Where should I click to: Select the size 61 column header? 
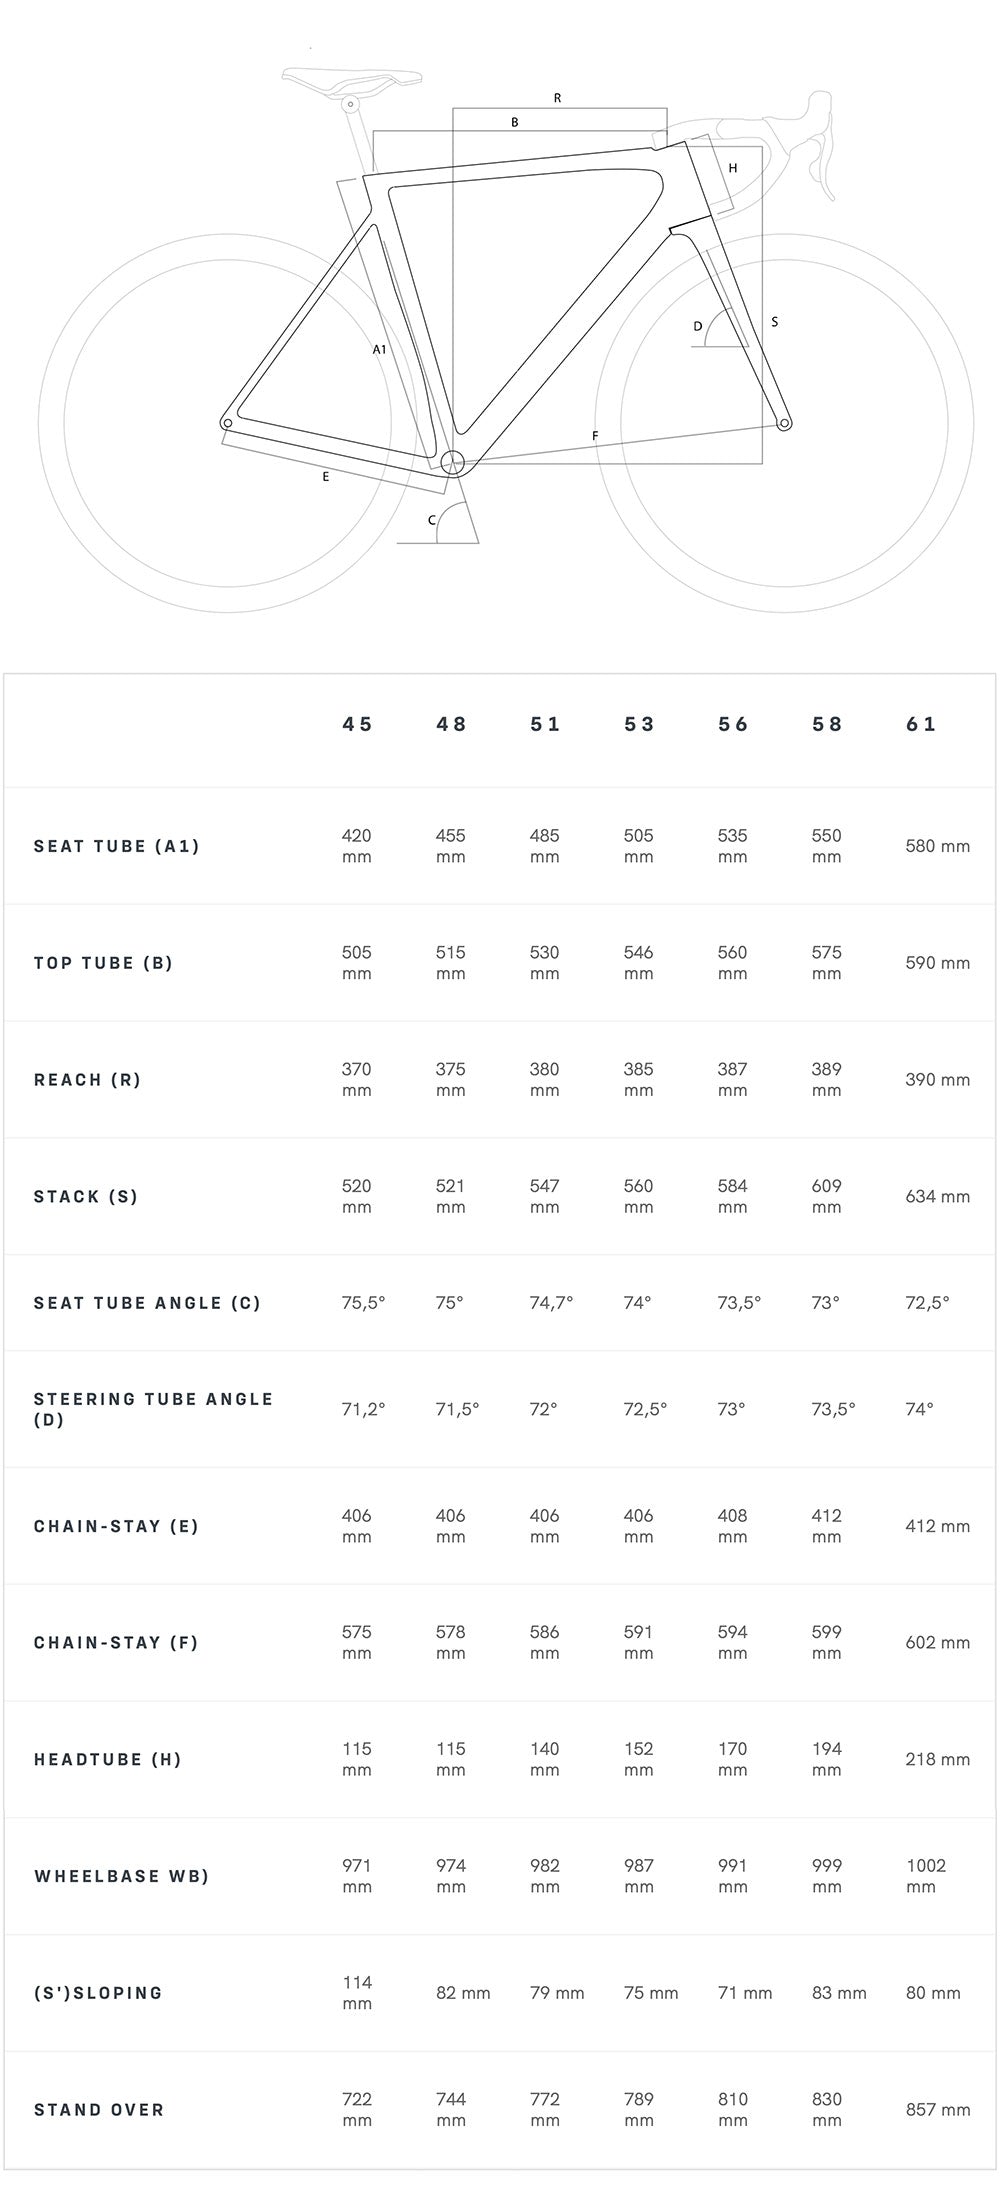(921, 724)
